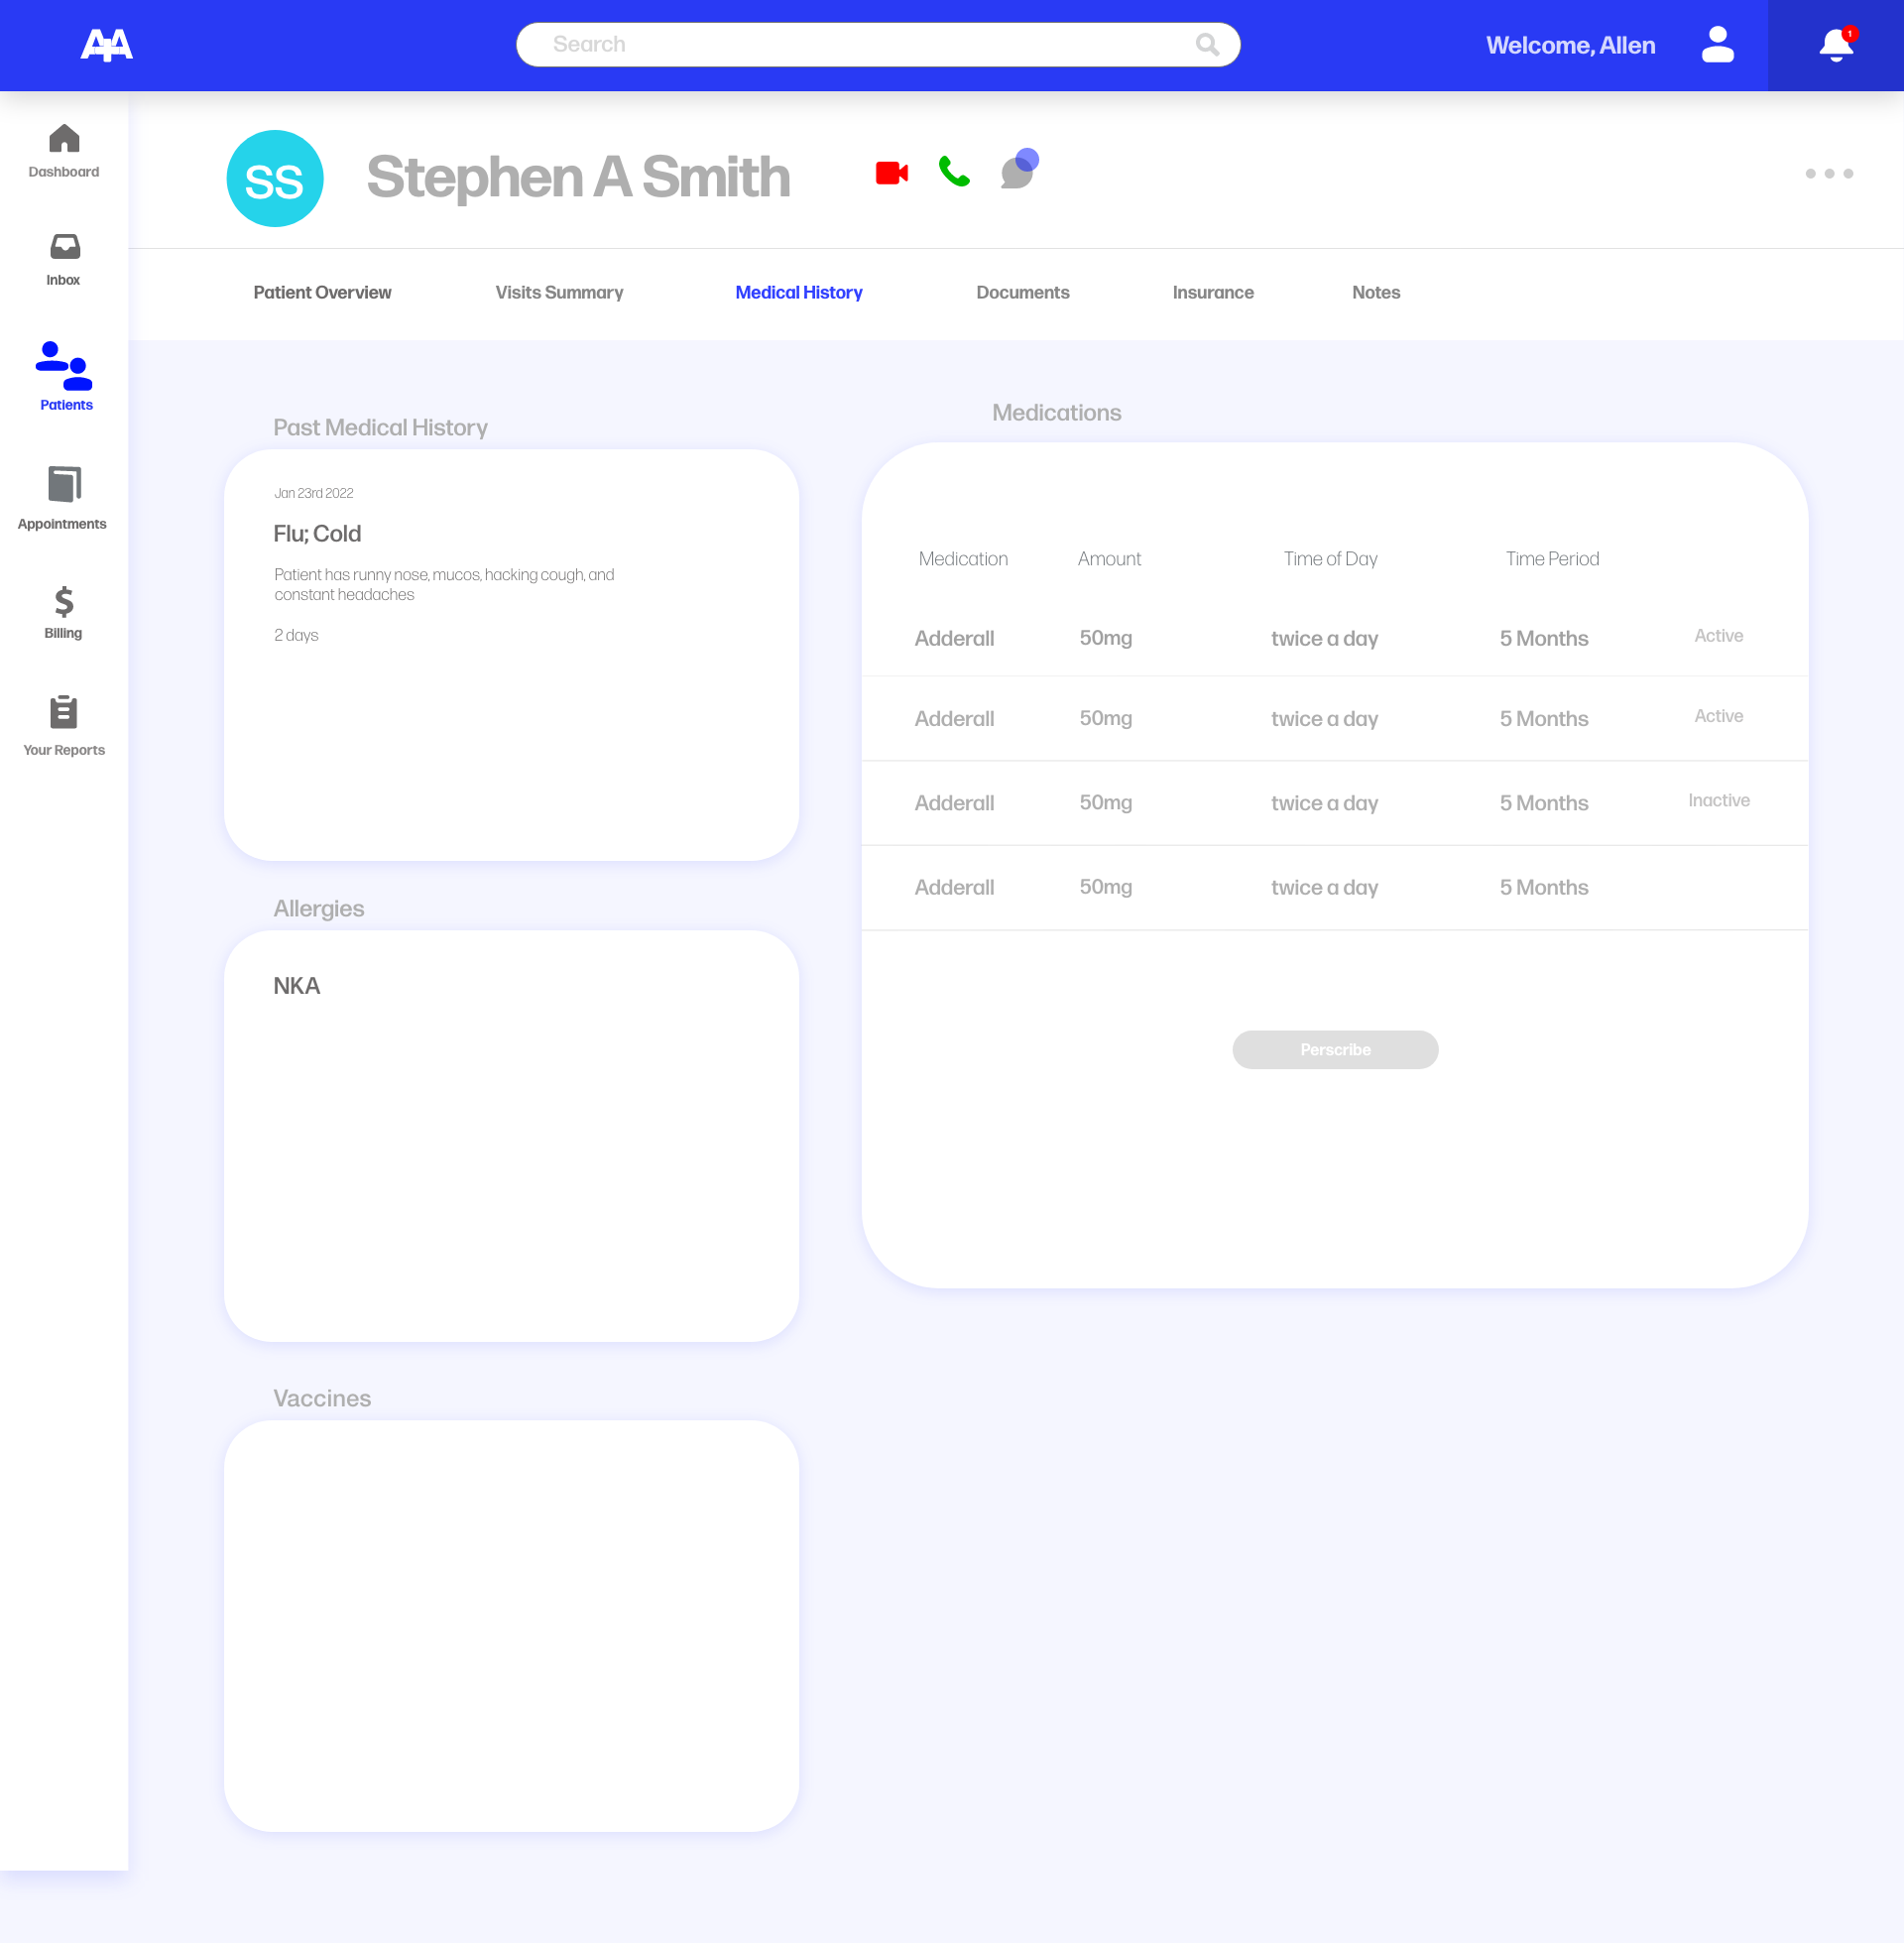Click the Search input field
This screenshot has width=1904, height=1943.
860,45
